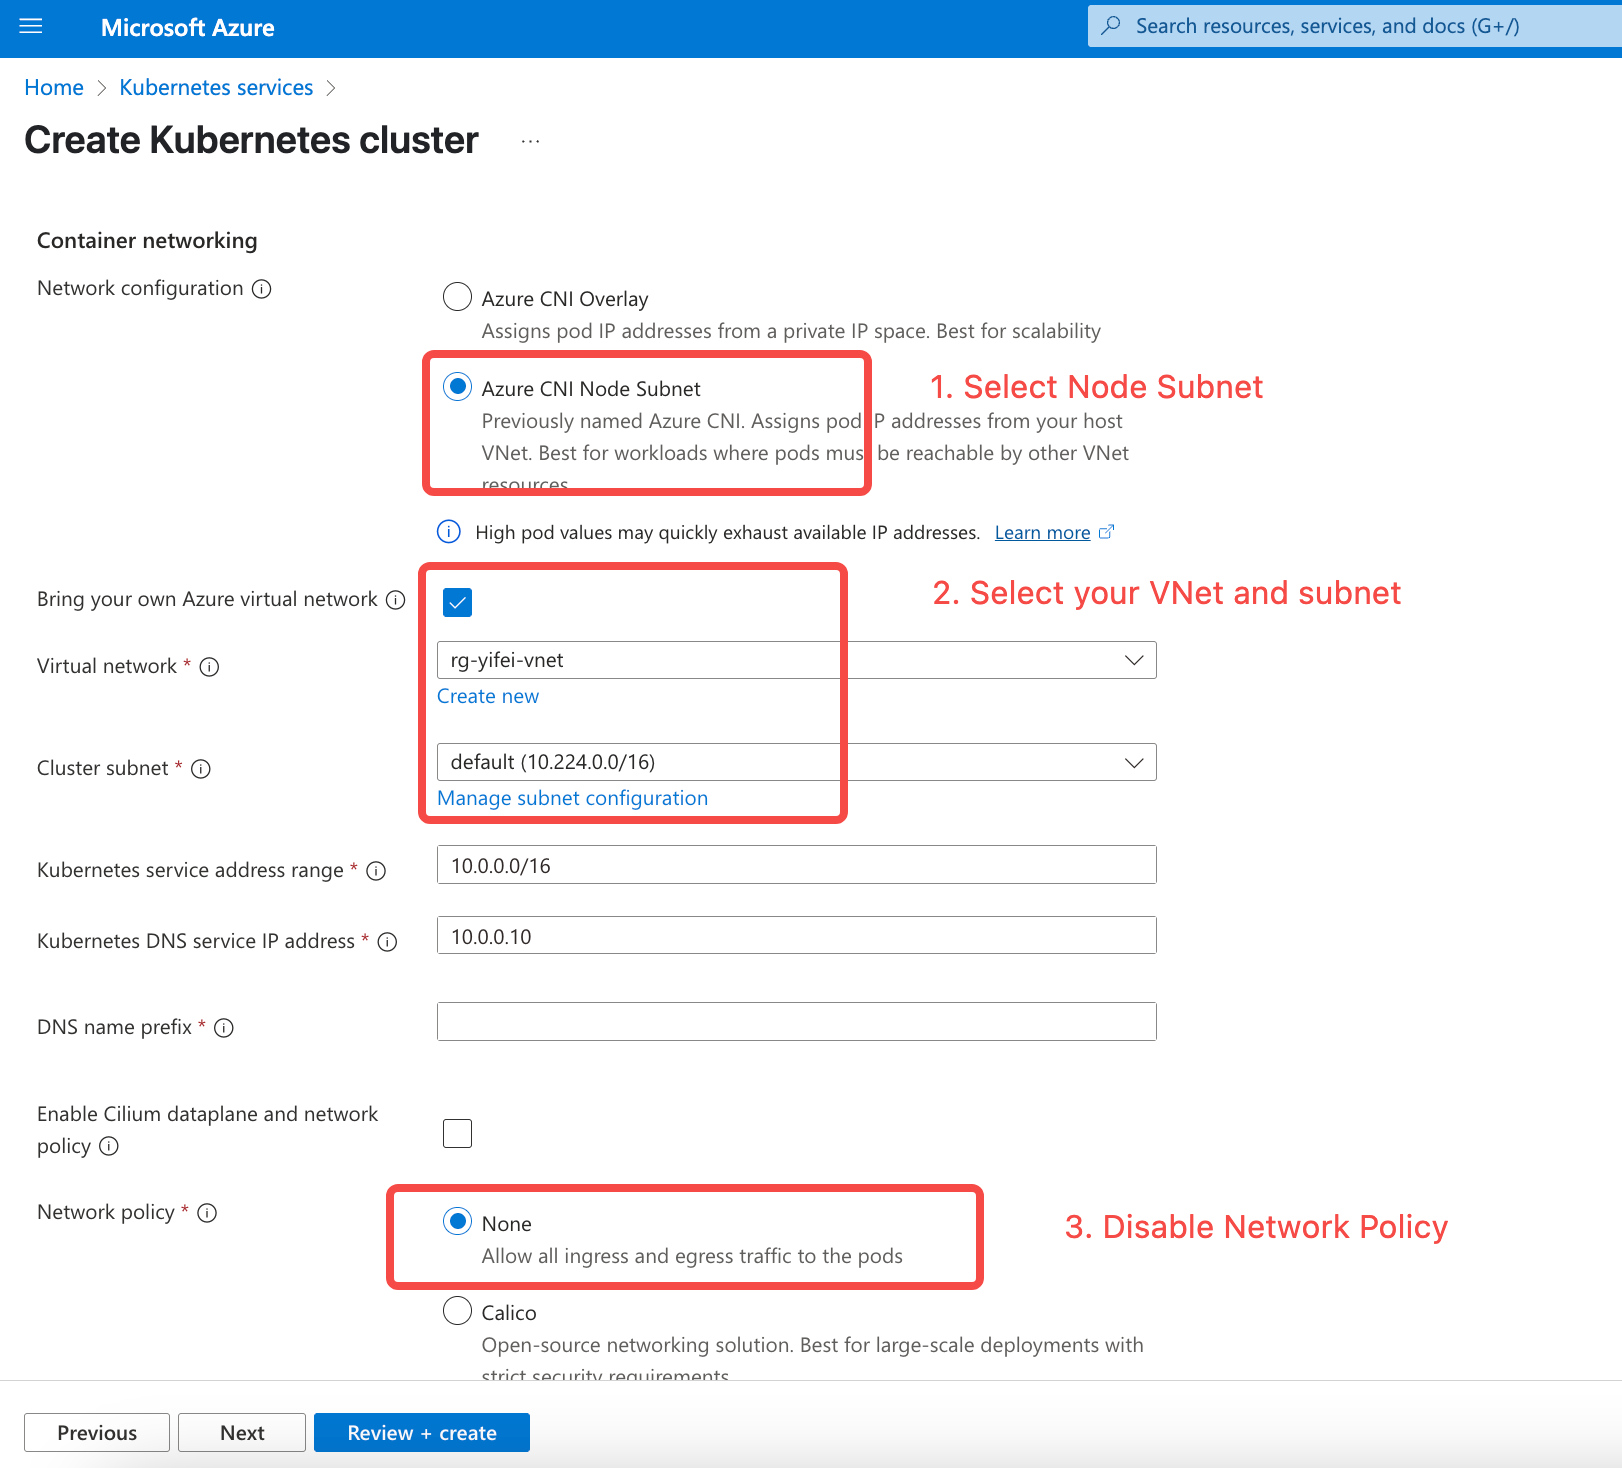Click the info icon before High pod values message
1622x1468 pixels.
click(449, 532)
